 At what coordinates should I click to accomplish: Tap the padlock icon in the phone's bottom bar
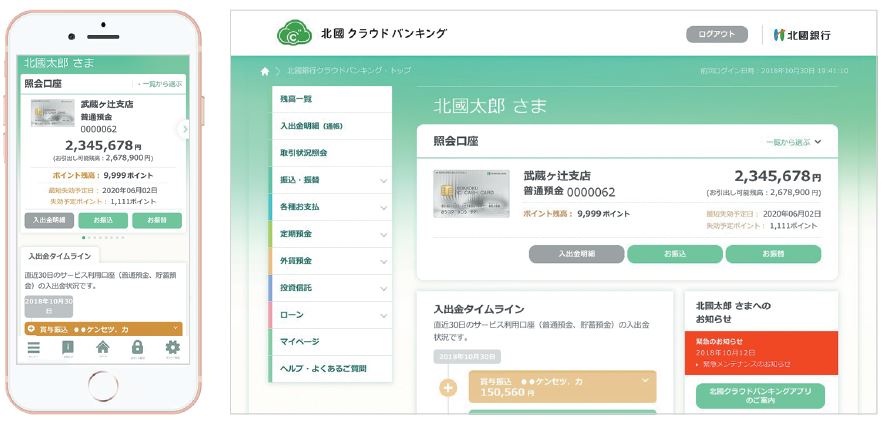(137, 347)
